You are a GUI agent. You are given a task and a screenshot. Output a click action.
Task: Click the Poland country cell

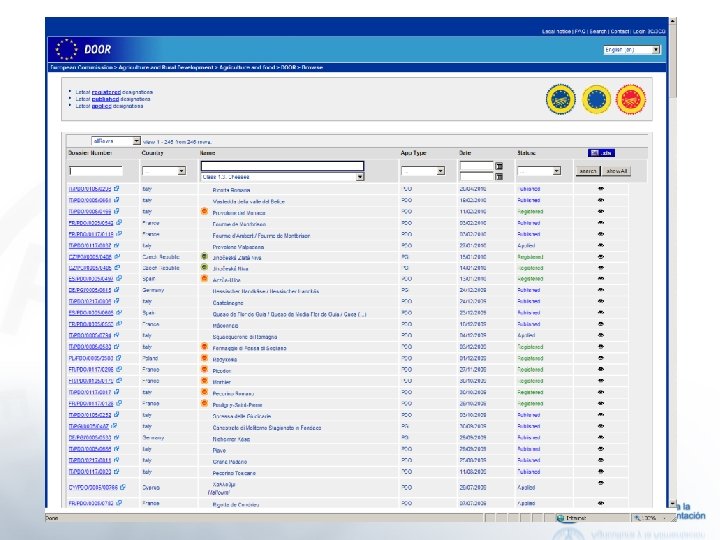point(150,358)
